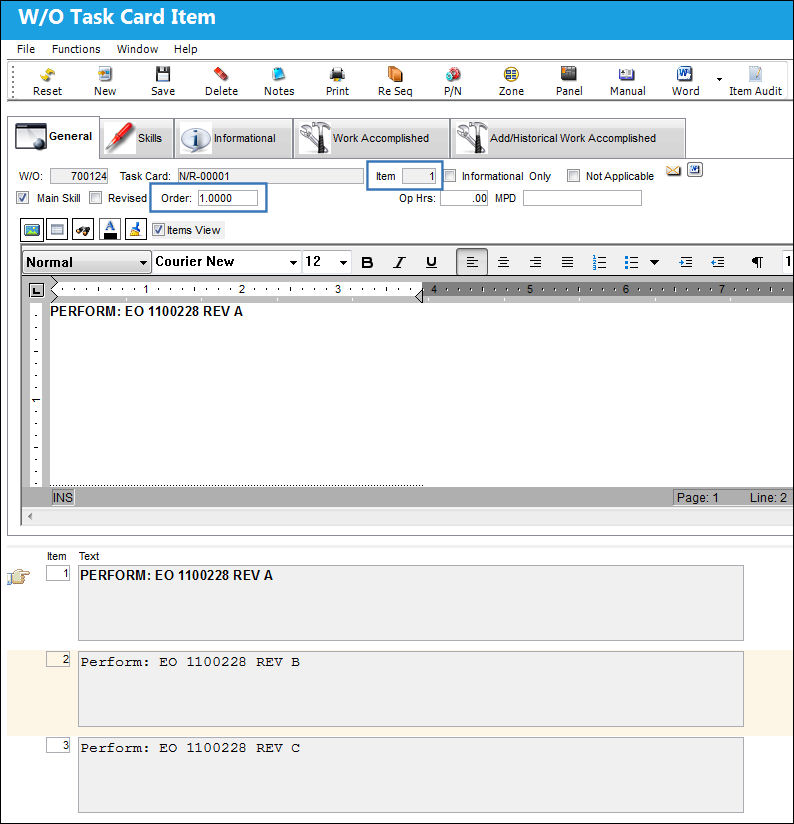Viewport: 794px width, 824px height.
Task: Open the Add/Historical Work Accomplished tab
Action: (x=568, y=138)
